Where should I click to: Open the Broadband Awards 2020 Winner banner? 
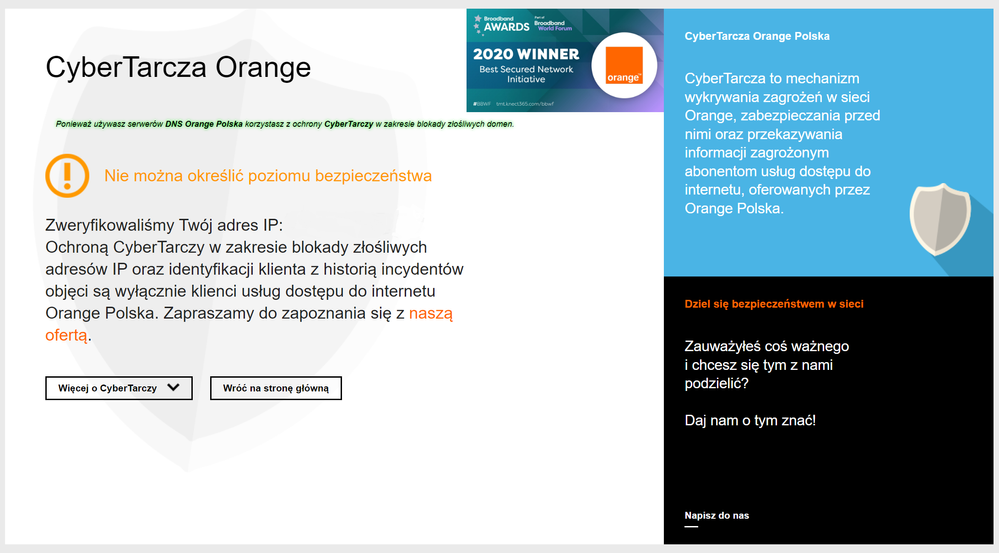[565, 61]
